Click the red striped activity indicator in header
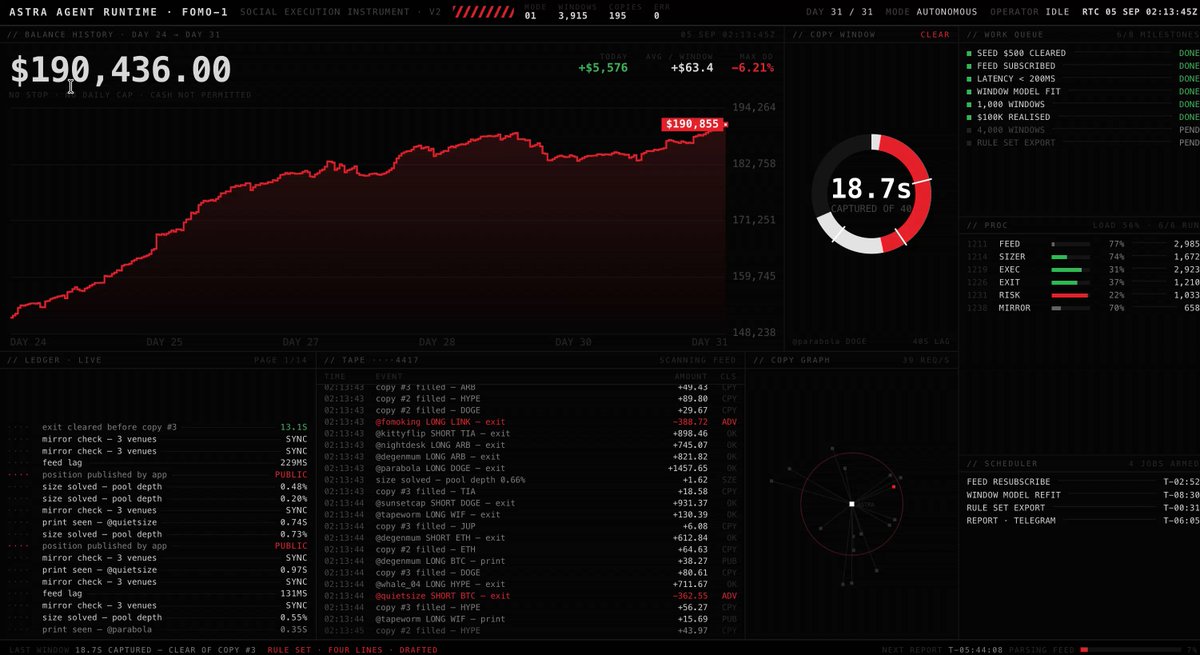This screenshot has width=1200, height=655. pos(482,13)
